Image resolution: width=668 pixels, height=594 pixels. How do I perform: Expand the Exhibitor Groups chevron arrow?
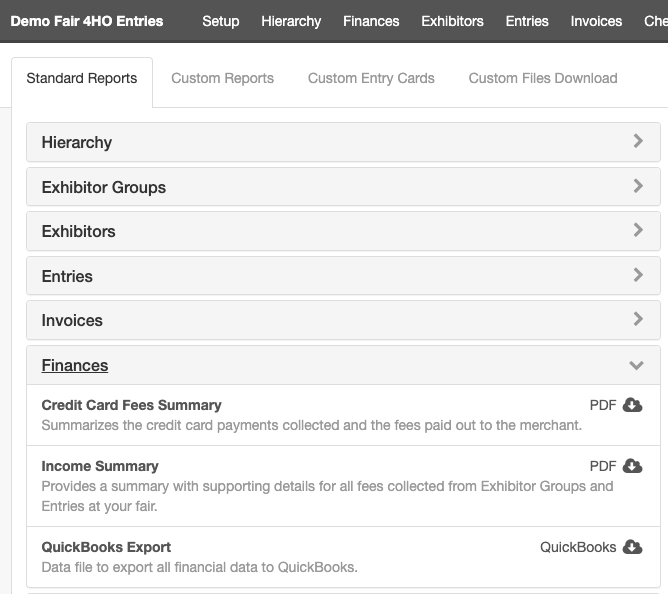[x=638, y=186]
